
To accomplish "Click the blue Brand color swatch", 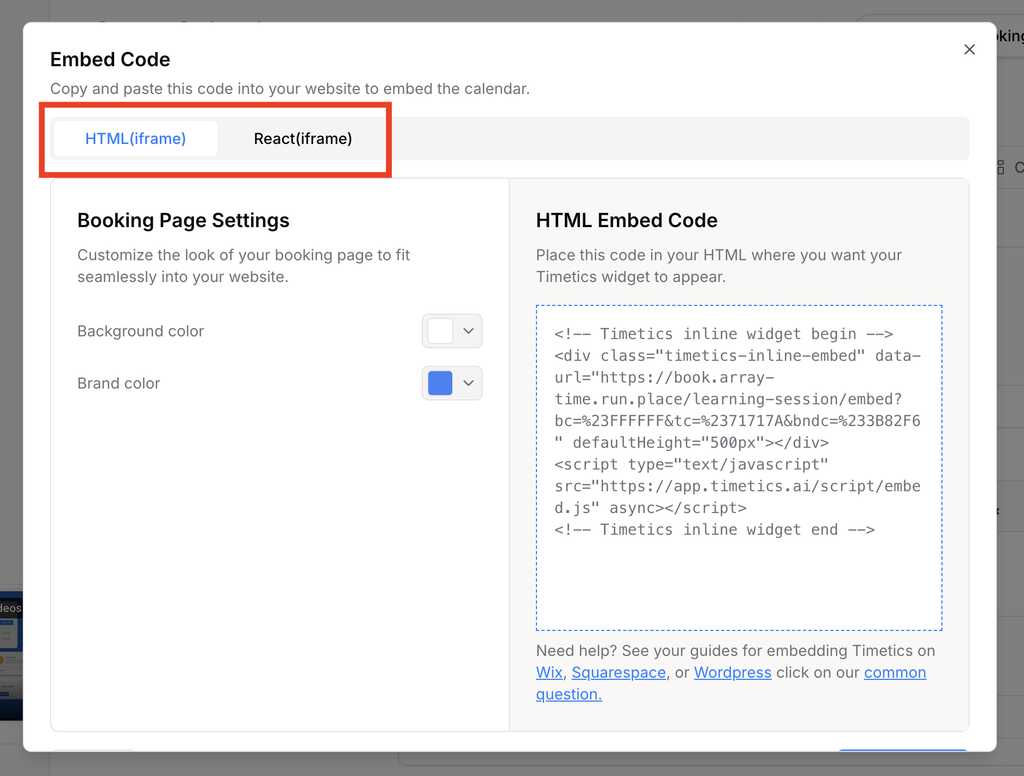I will pyautogui.click(x=440, y=383).
